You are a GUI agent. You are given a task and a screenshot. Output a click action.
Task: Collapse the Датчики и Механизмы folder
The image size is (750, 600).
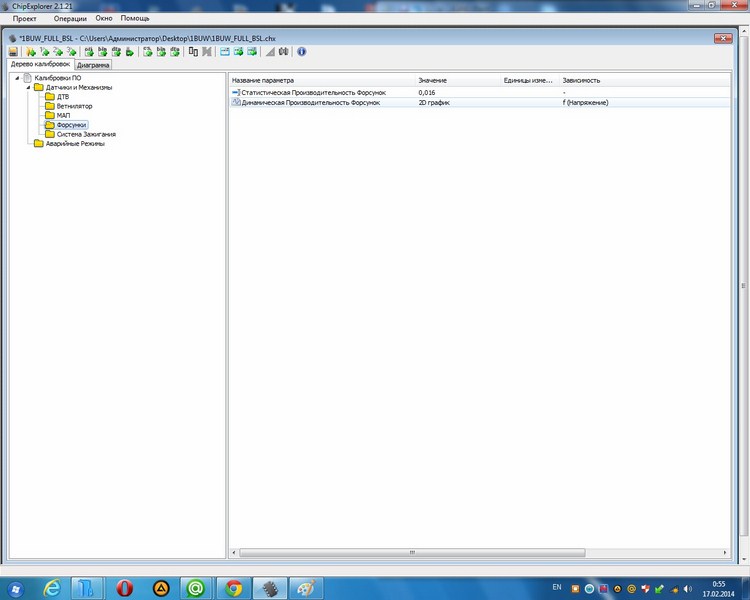28,88
